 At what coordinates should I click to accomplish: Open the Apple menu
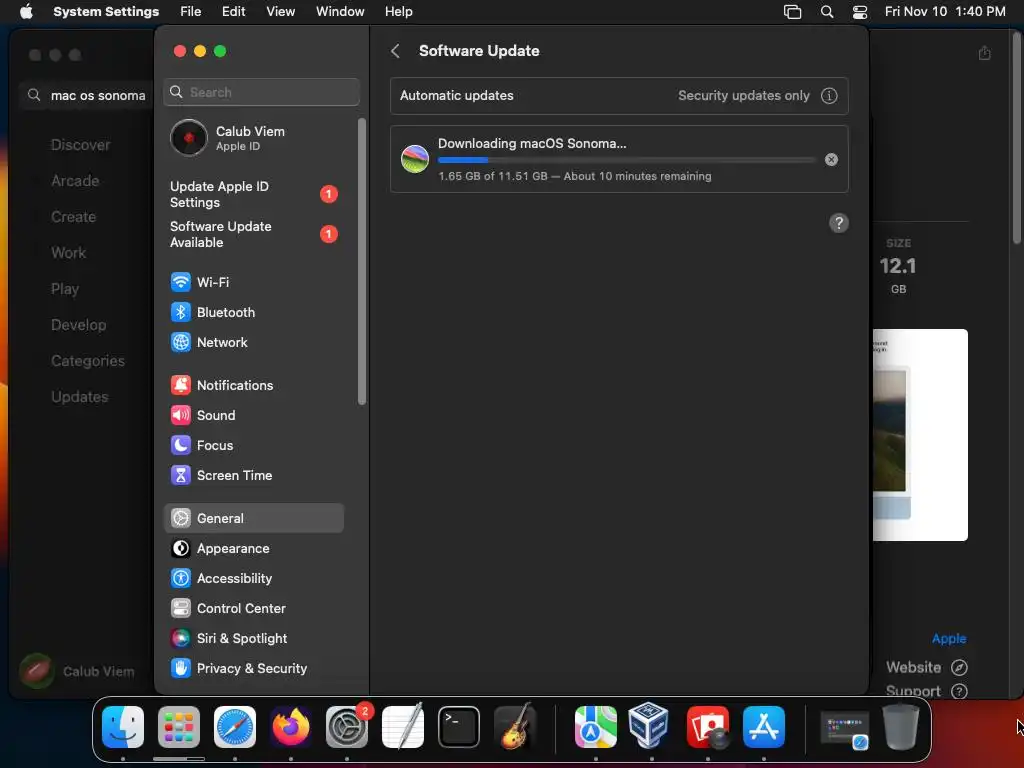click(26, 12)
